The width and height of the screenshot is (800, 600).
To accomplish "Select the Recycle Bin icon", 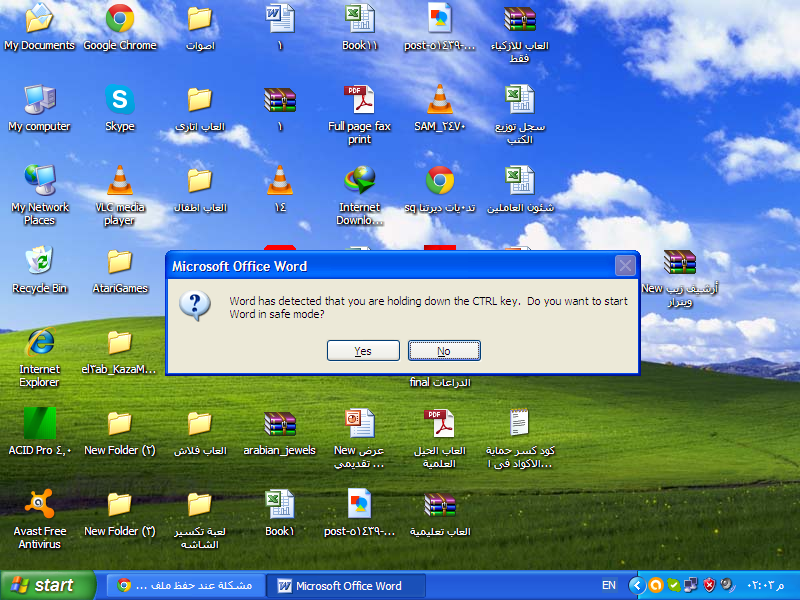I will pos(39,269).
